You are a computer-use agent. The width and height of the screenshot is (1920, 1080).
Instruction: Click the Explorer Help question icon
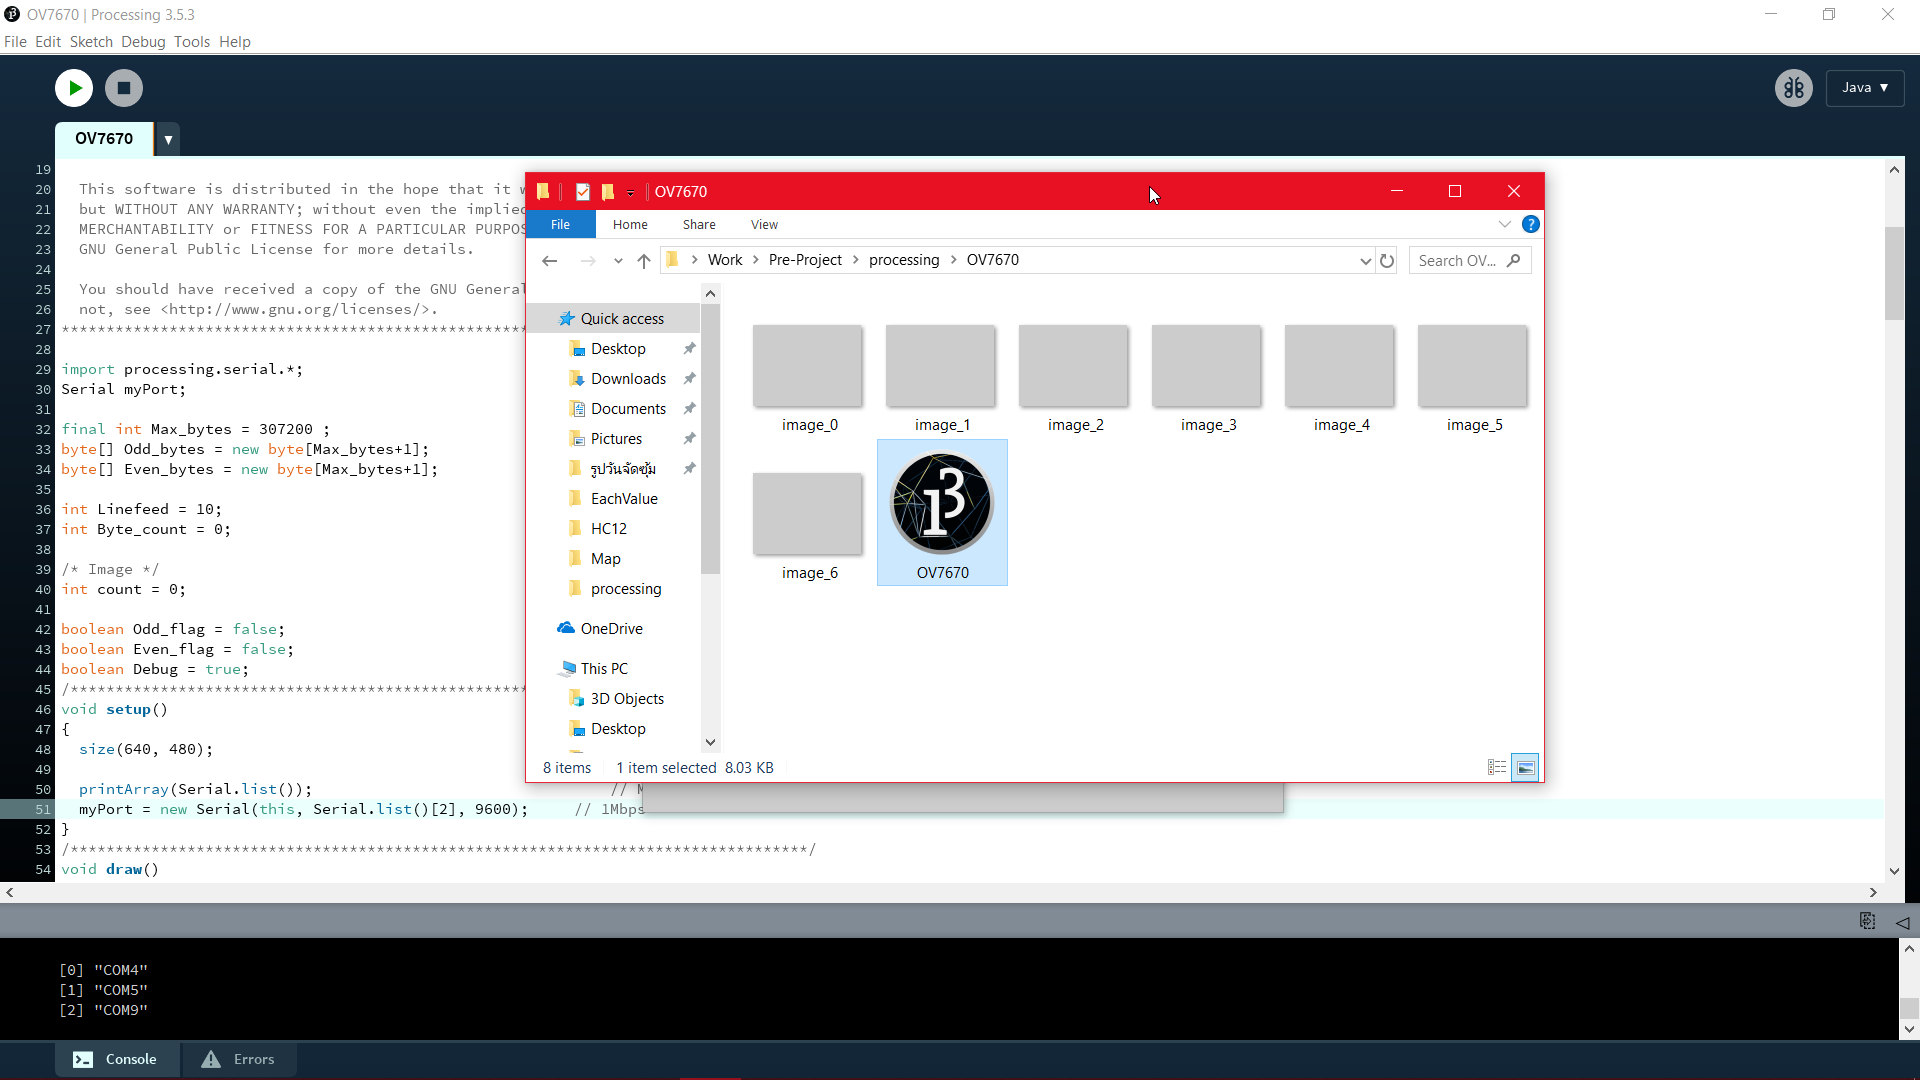coord(1530,224)
